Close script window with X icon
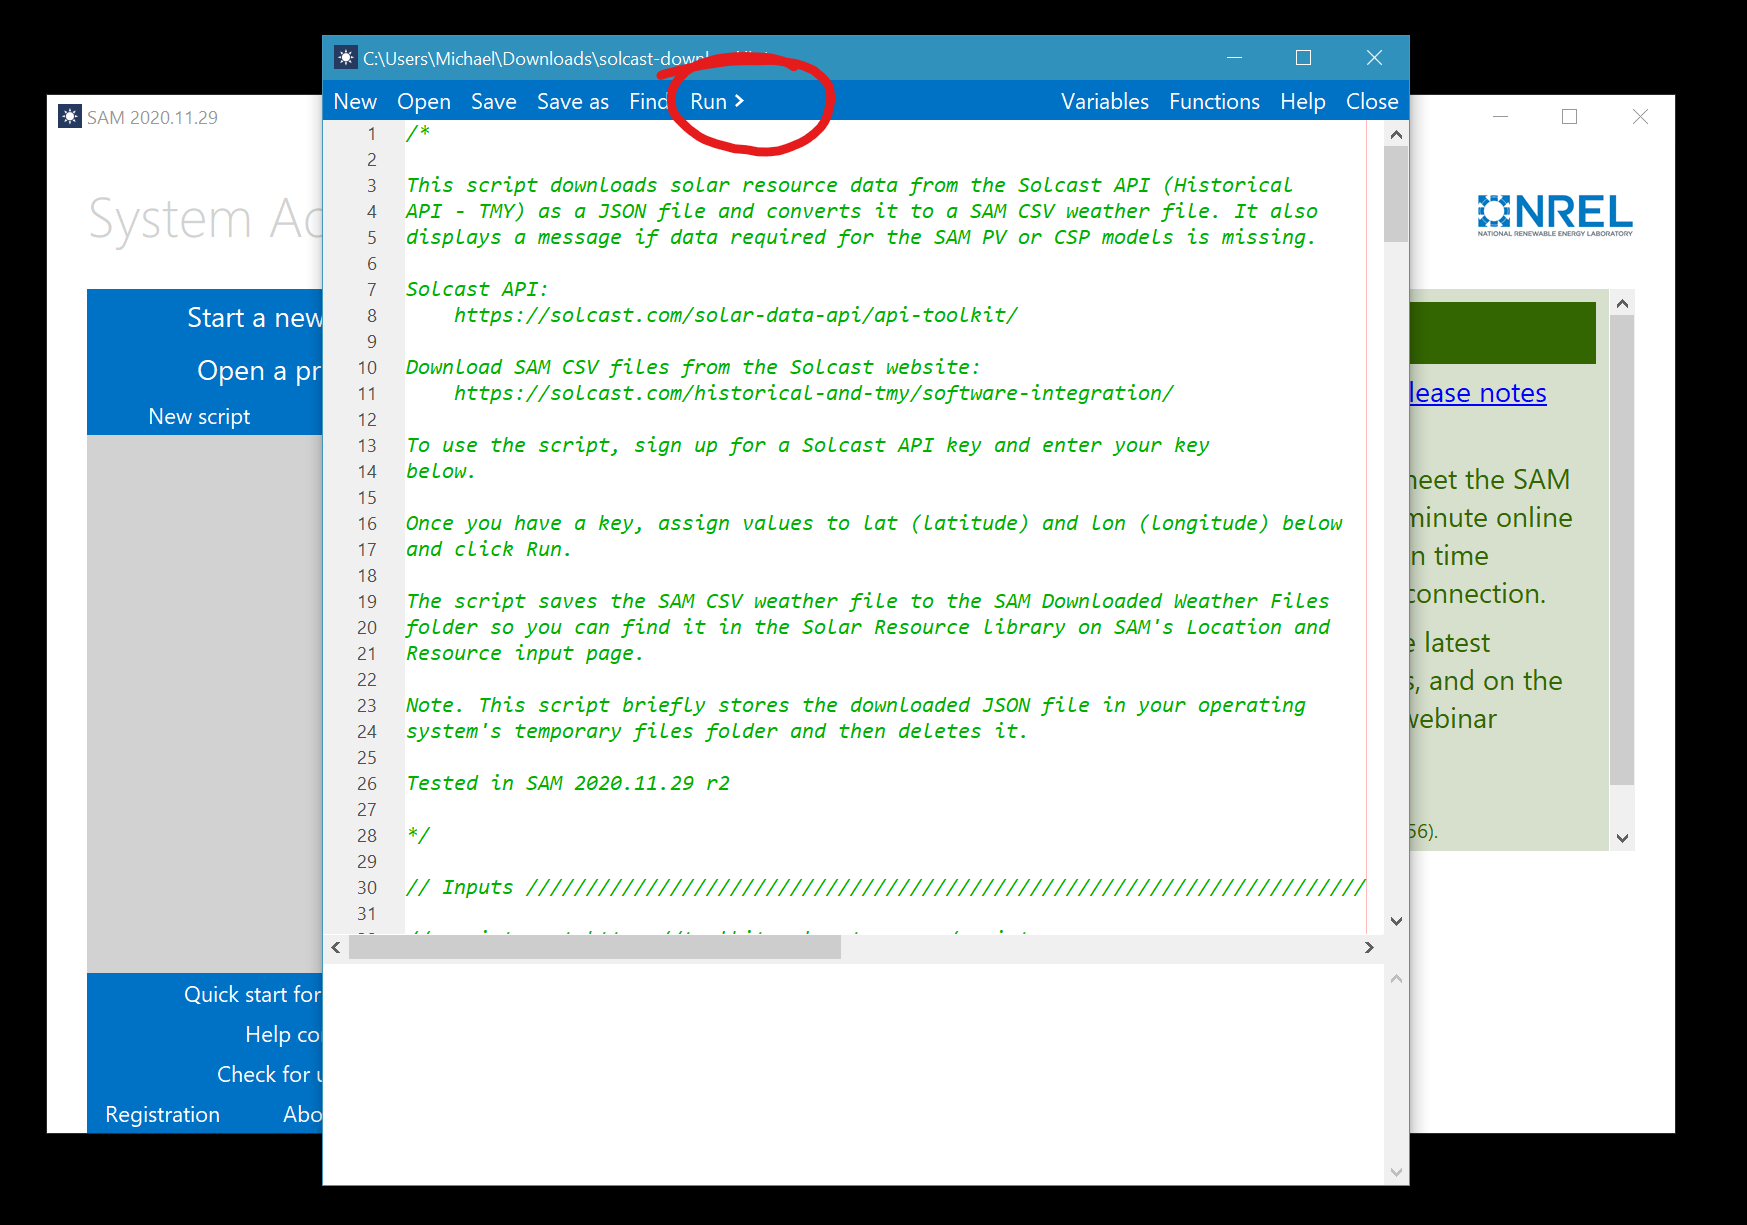The height and width of the screenshot is (1225, 1747). (x=1374, y=58)
